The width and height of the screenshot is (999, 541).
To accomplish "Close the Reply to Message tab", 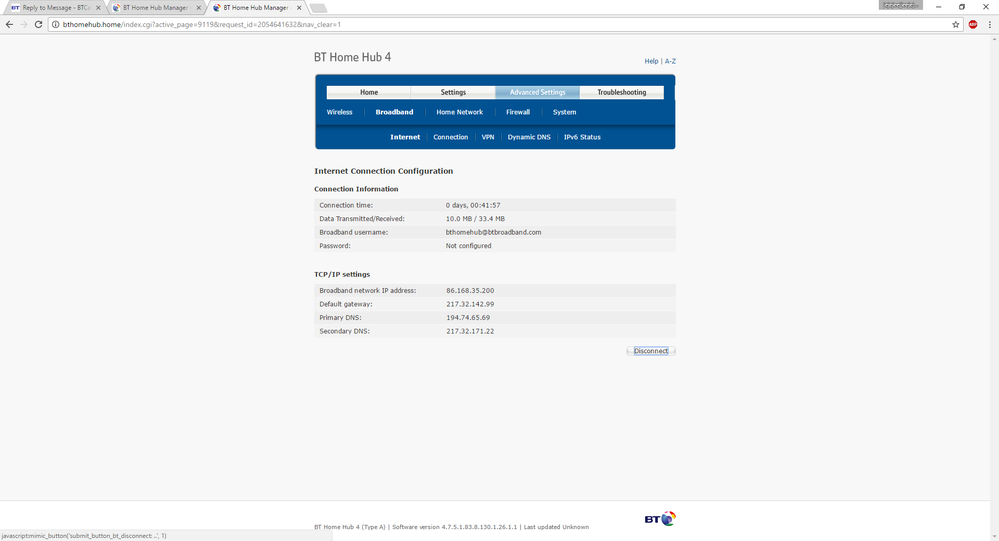I will pyautogui.click(x=98, y=8).
